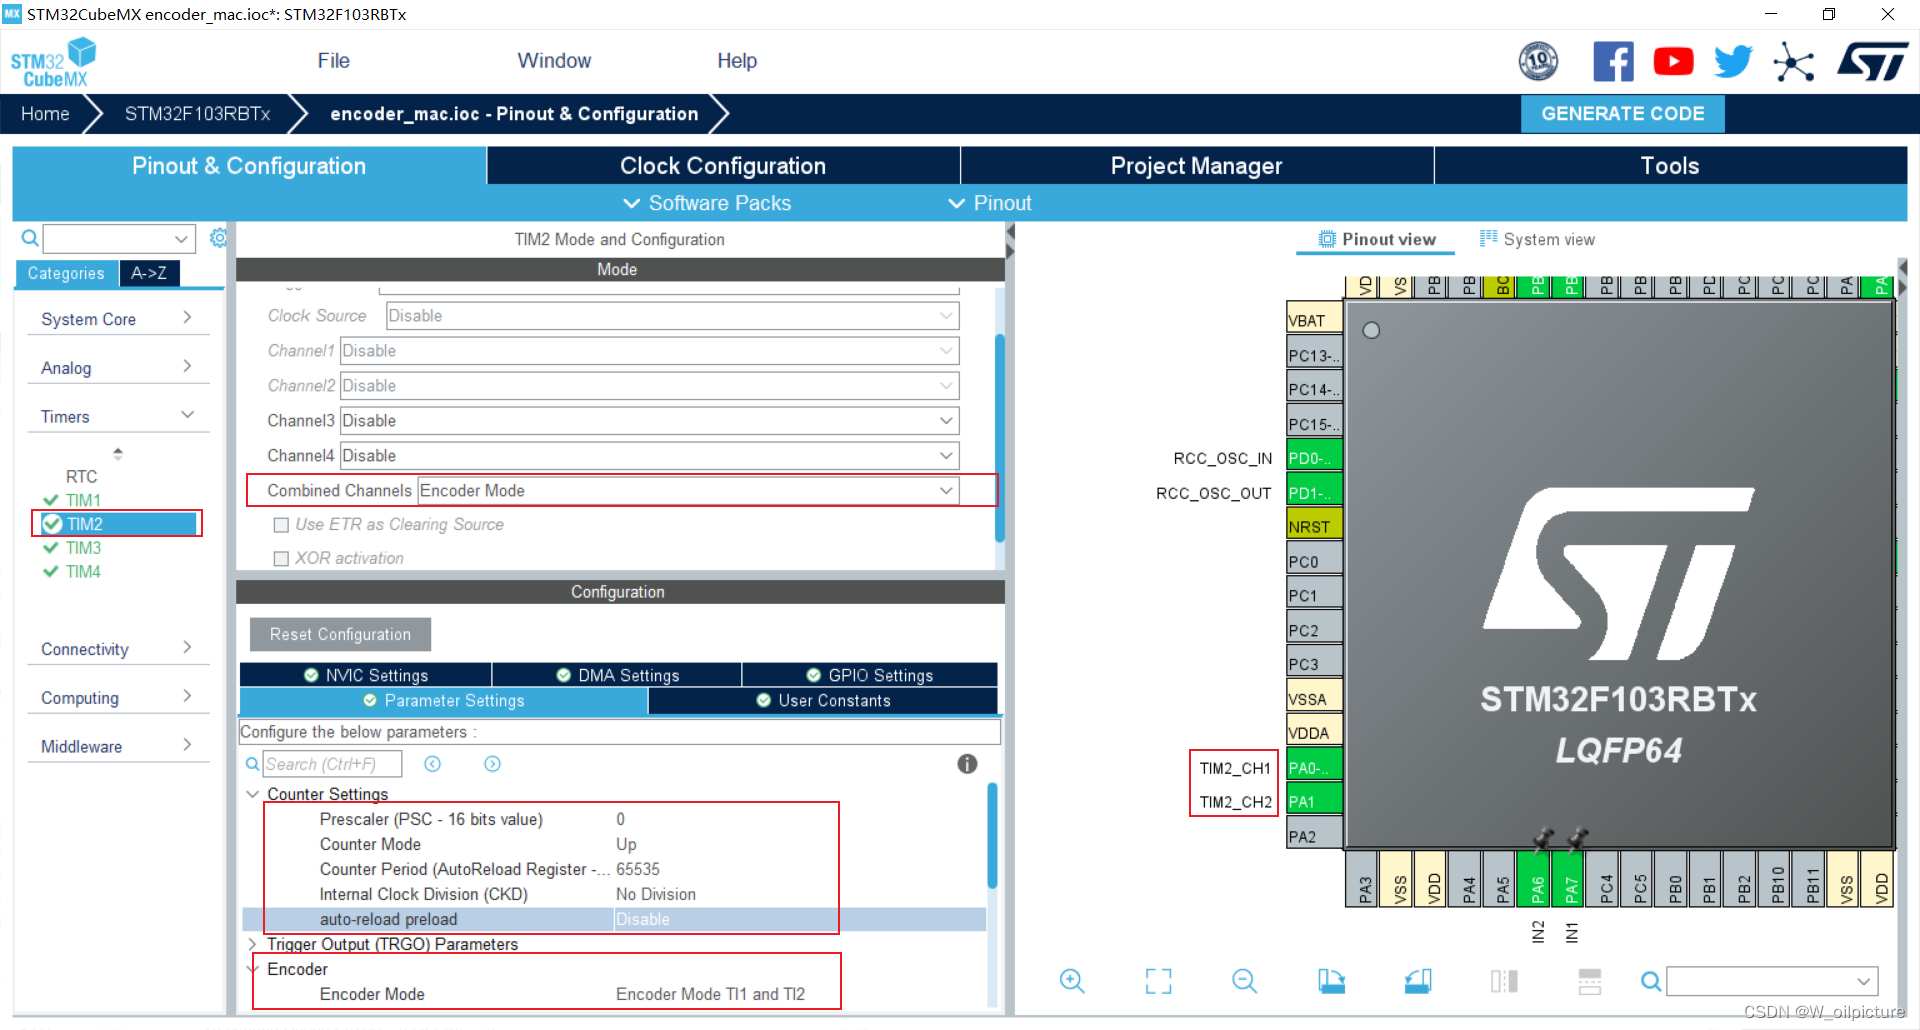Switch list to A->Z sorting
The width and height of the screenshot is (1920, 1030).
[149, 273]
